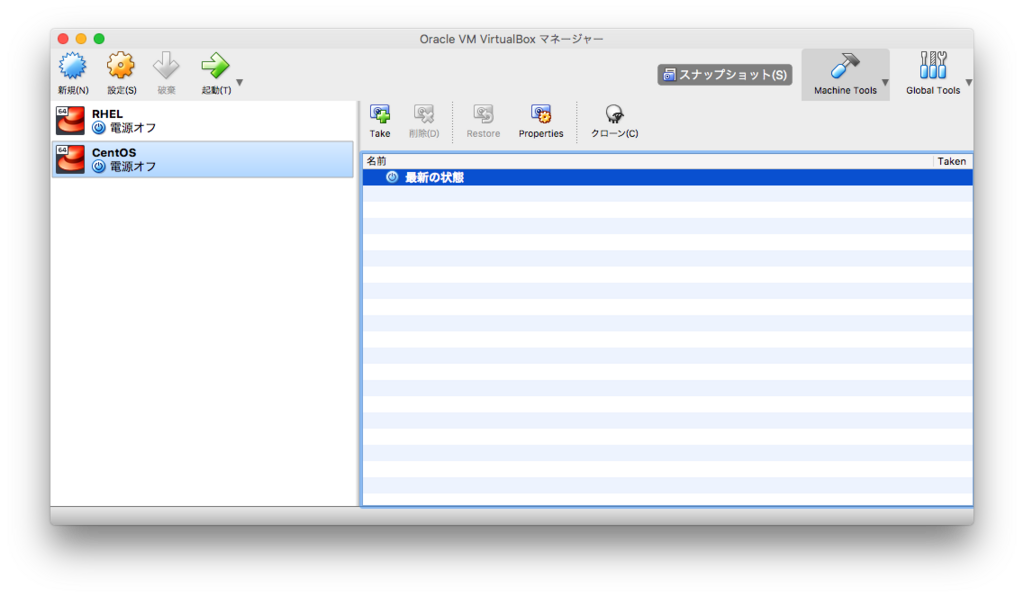The height and width of the screenshot is (597, 1024).
Task: Select the Global Tools icon
Action: pos(933,66)
